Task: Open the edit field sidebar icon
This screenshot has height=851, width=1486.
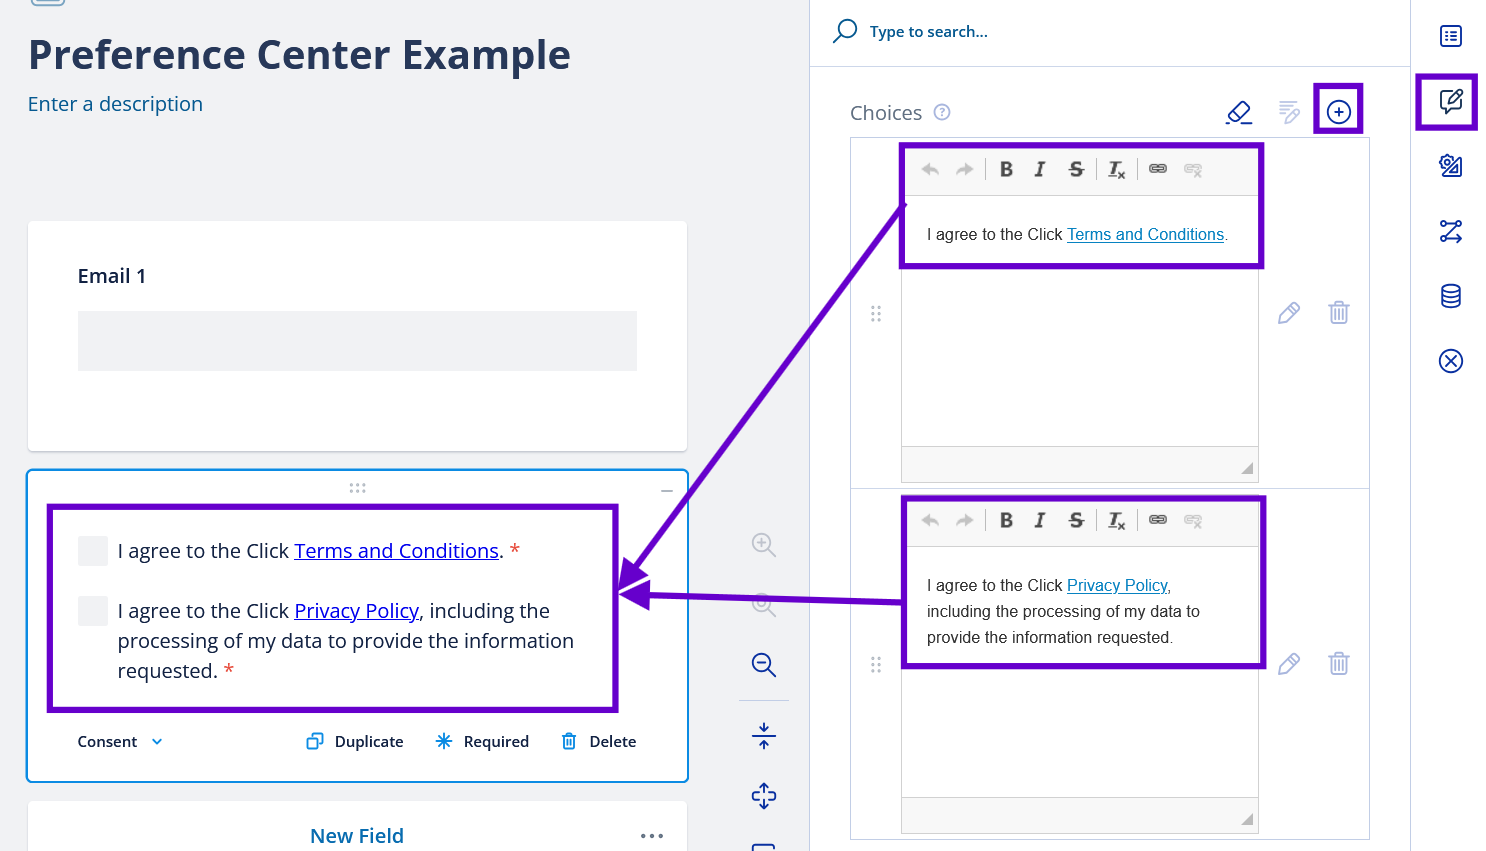Action: [1451, 101]
